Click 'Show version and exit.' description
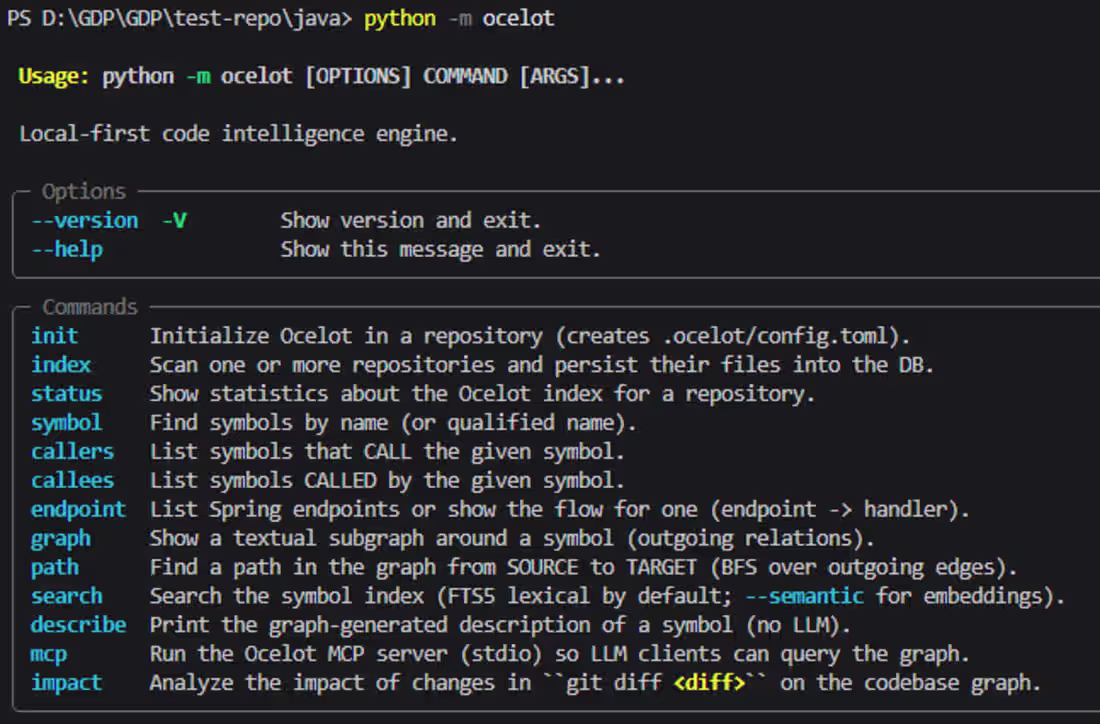This screenshot has width=1100, height=724. click(x=411, y=220)
